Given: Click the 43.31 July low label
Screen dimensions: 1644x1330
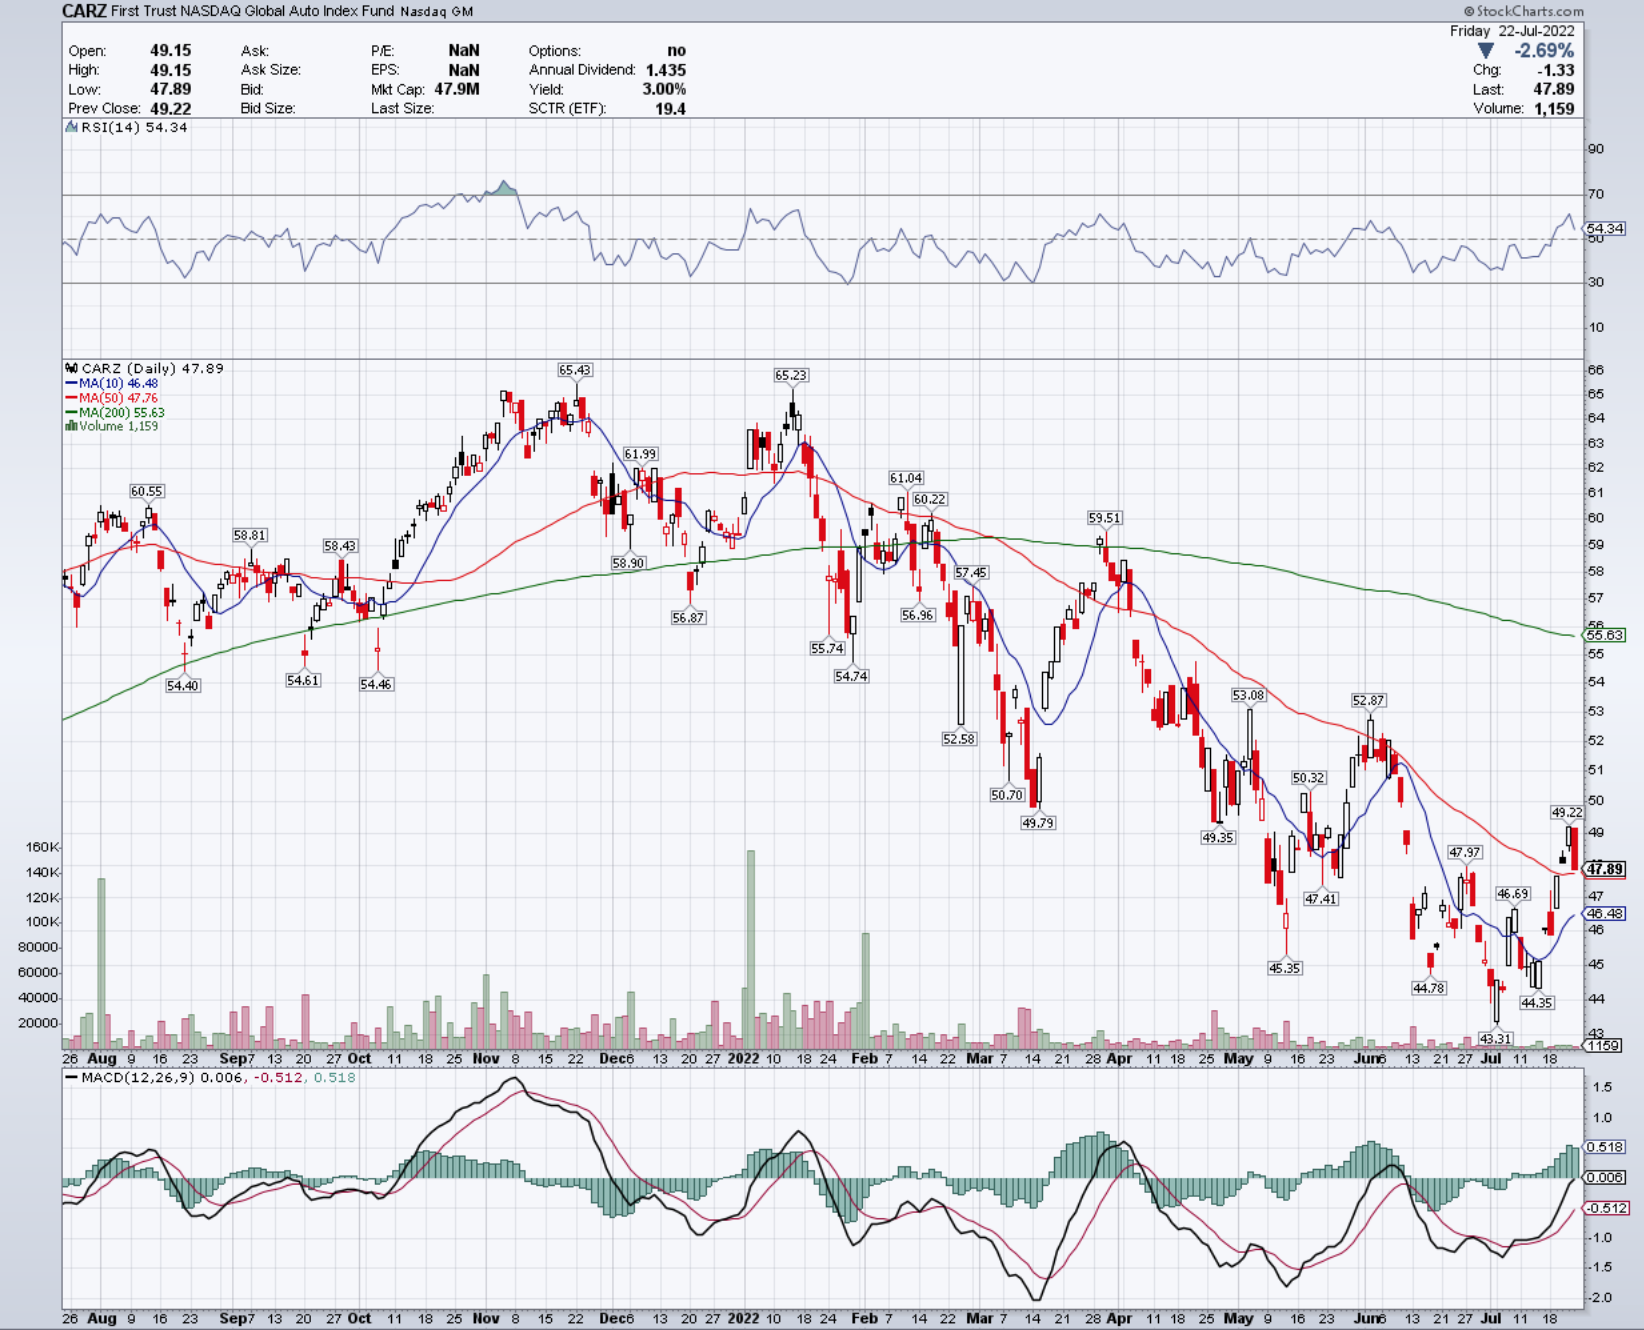Looking at the screenshot, I should 1496,1039.
